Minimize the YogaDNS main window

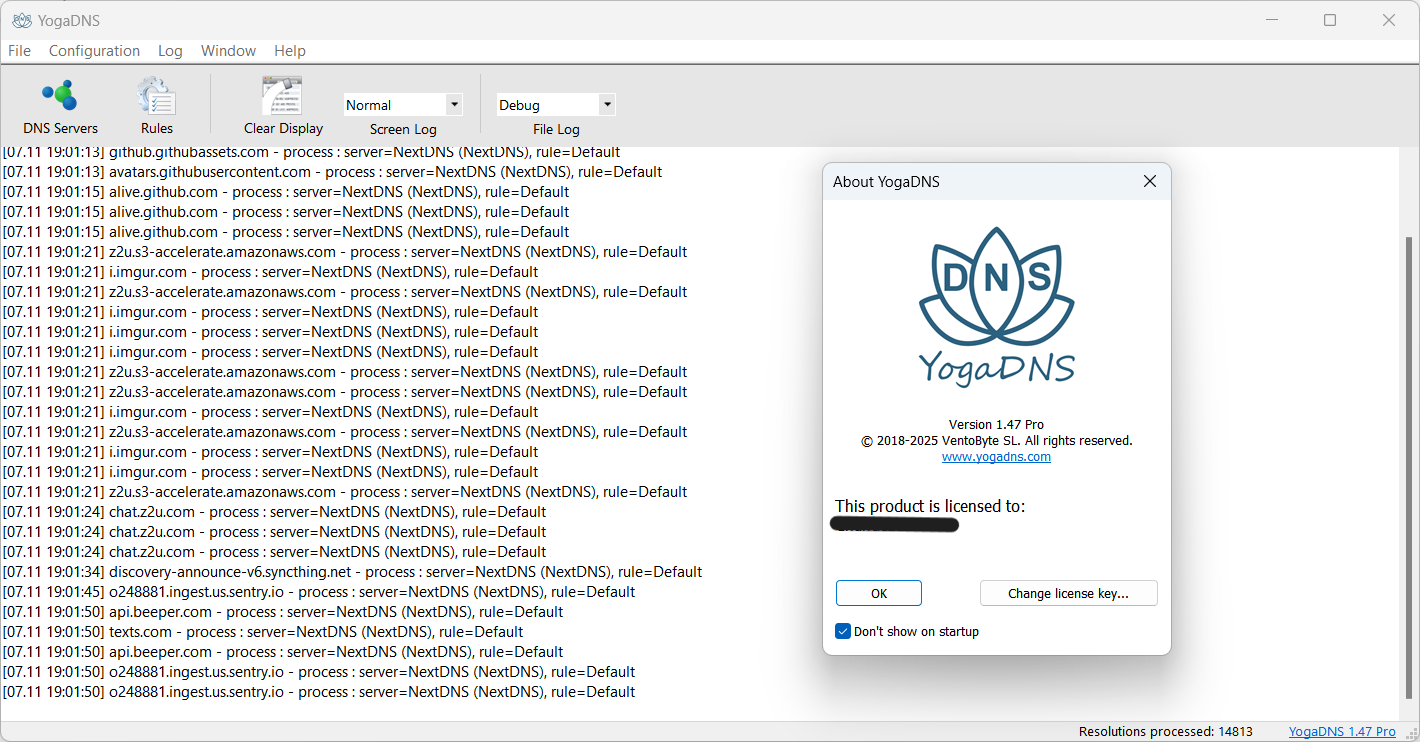tap(1272, 20)
